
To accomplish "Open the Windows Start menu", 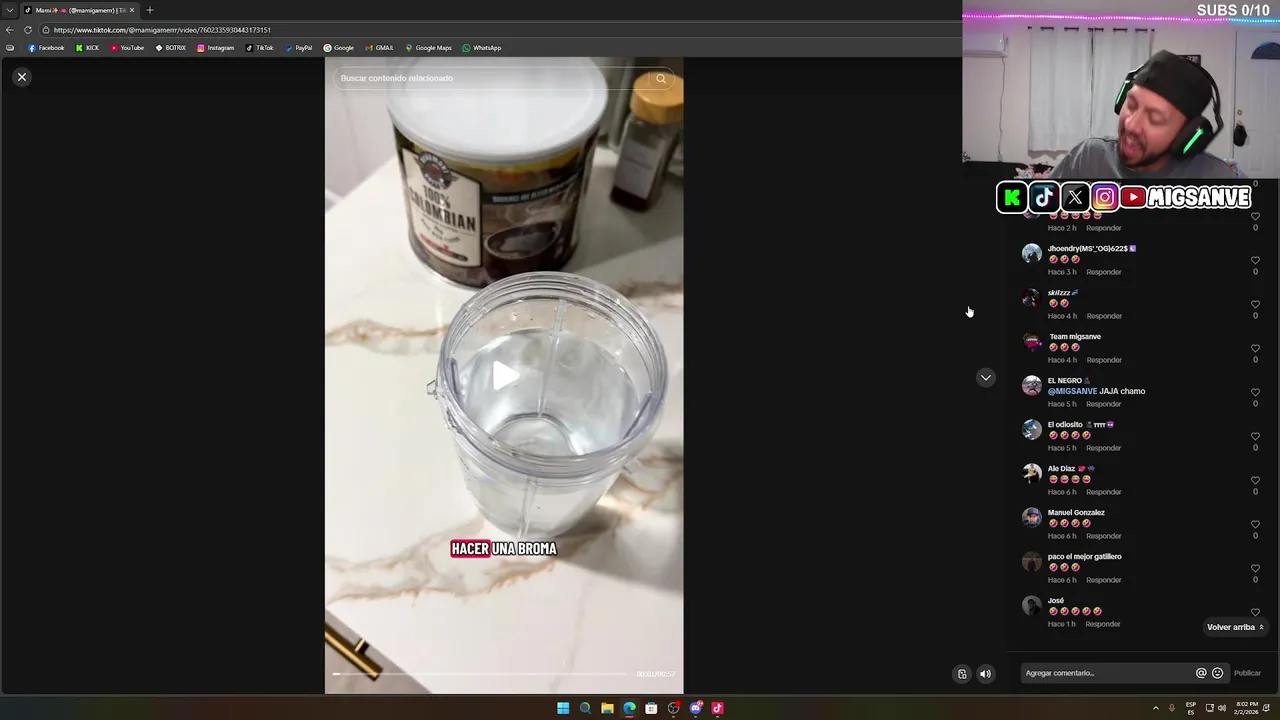I will coord(563,708).
